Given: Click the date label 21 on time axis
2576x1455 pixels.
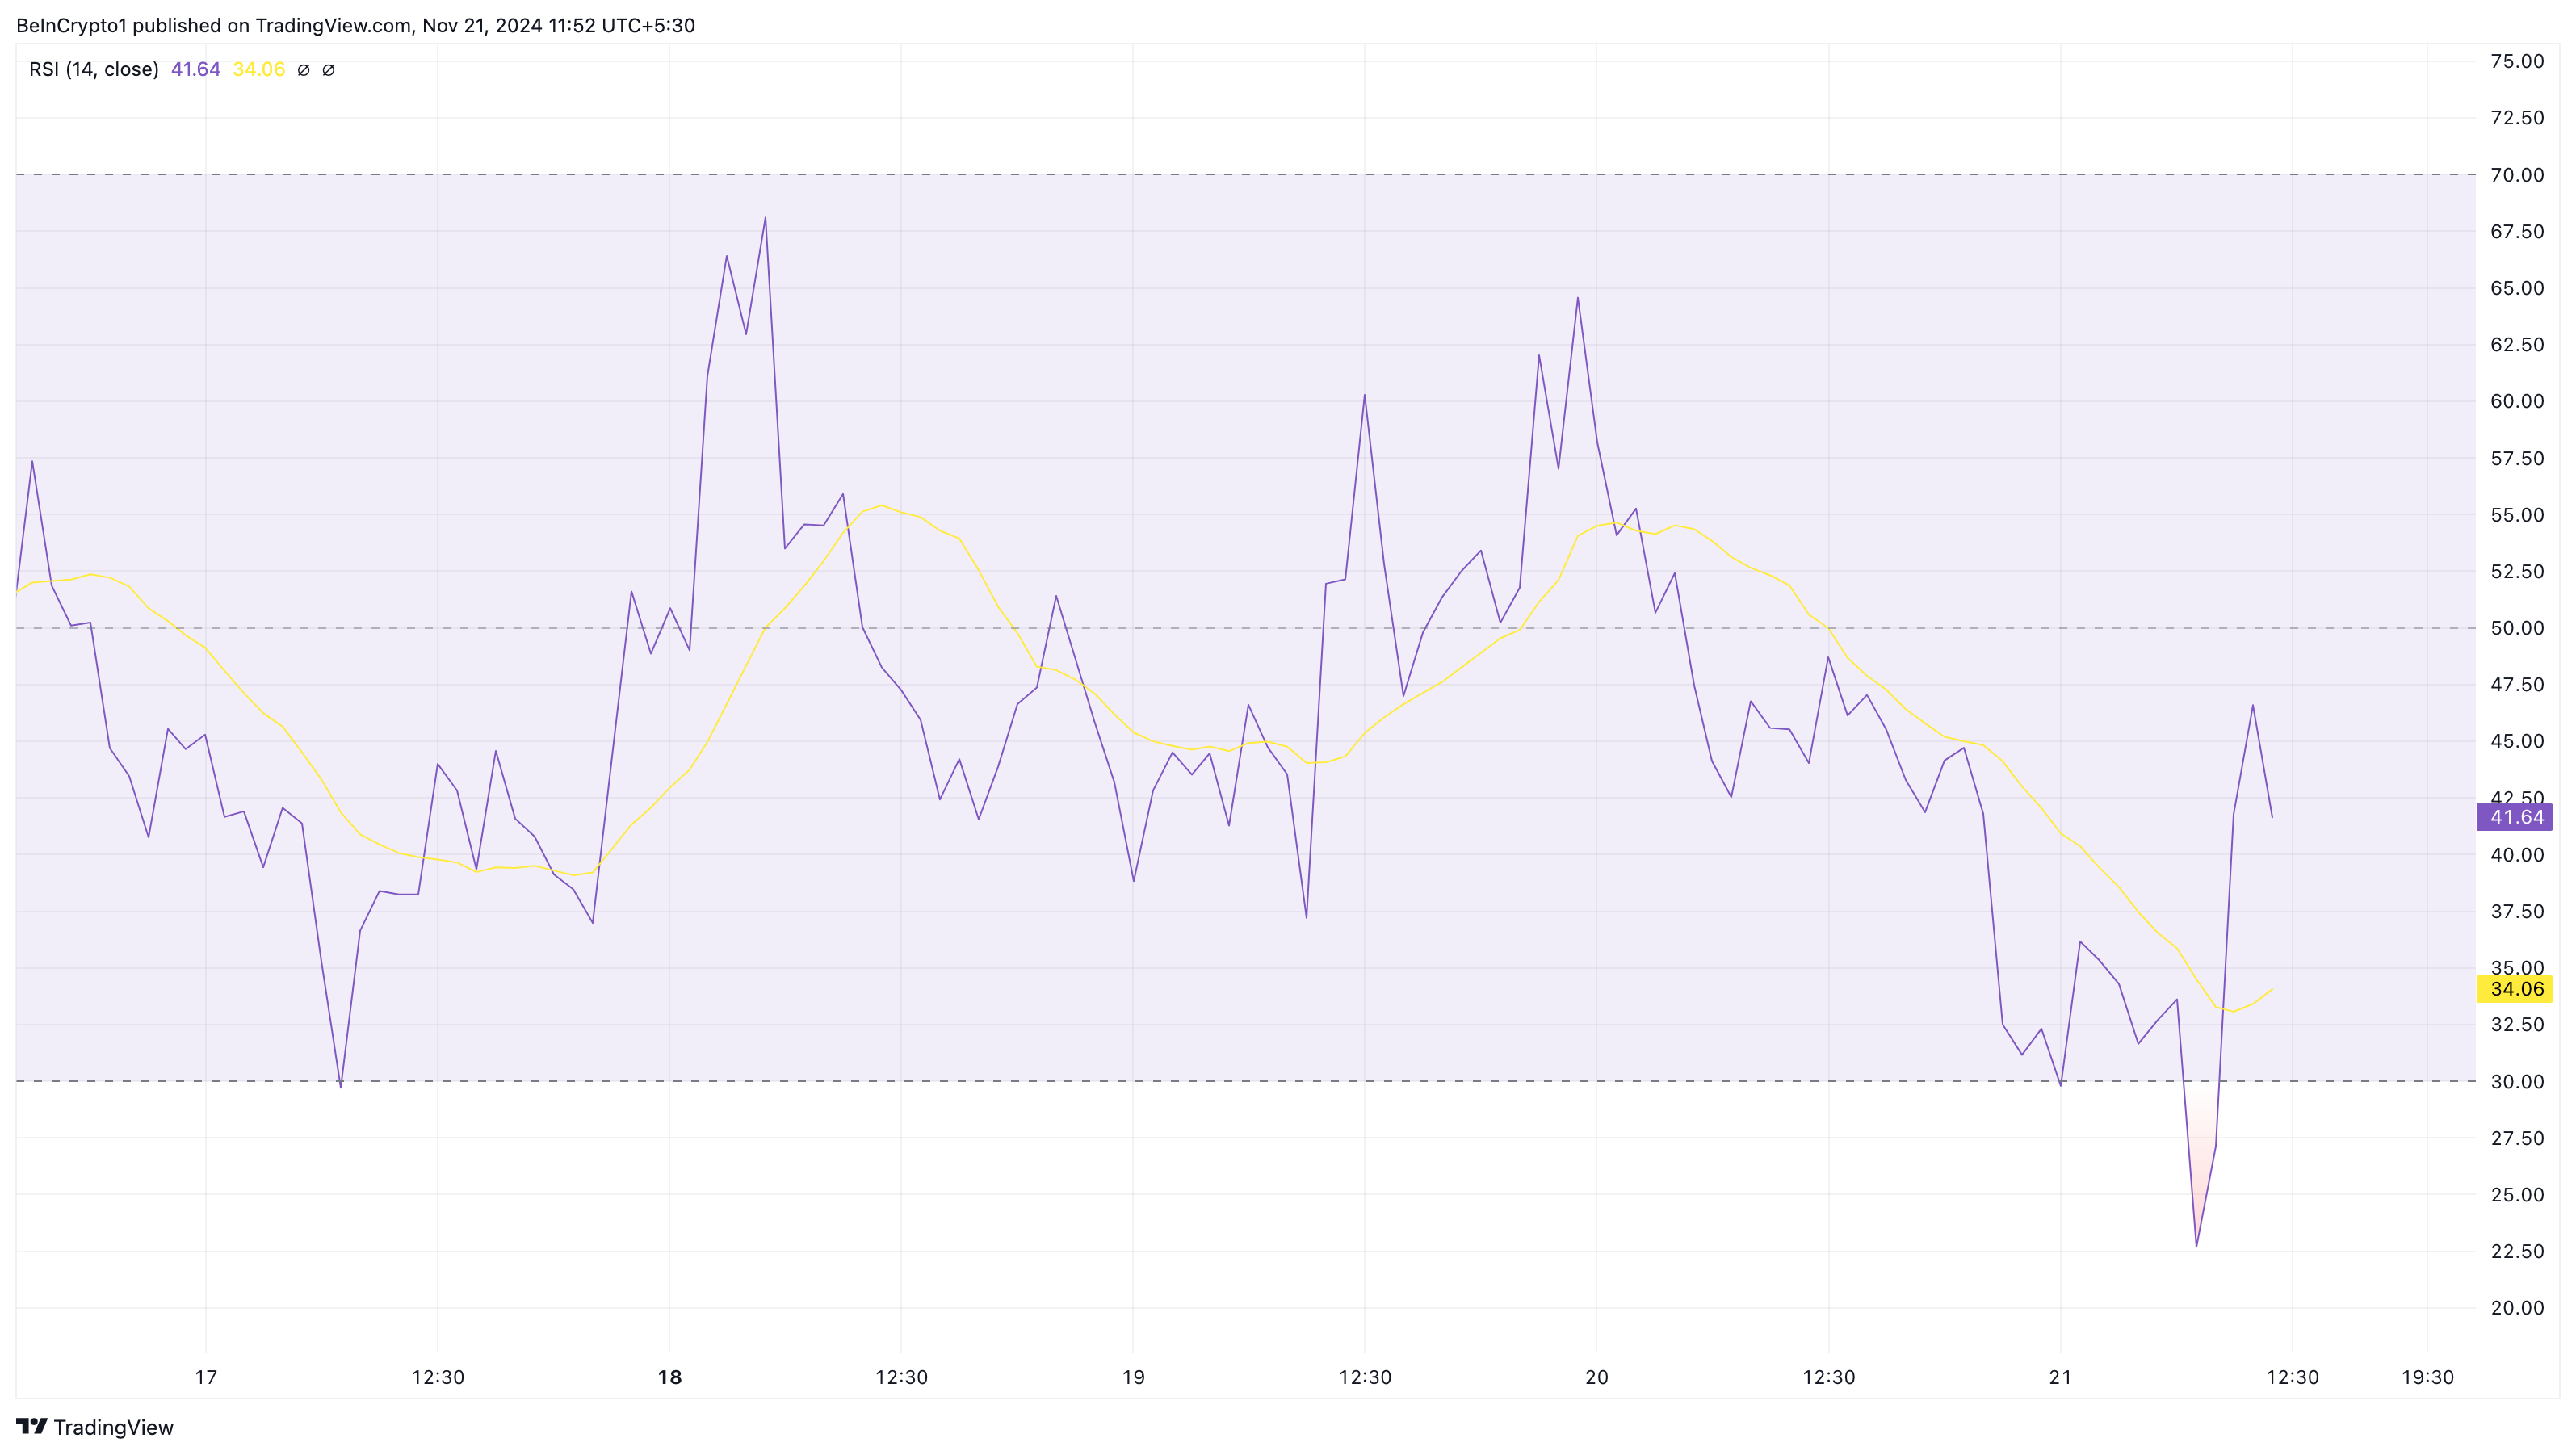Looking at the screenshot, I should click(2060, 1377).
